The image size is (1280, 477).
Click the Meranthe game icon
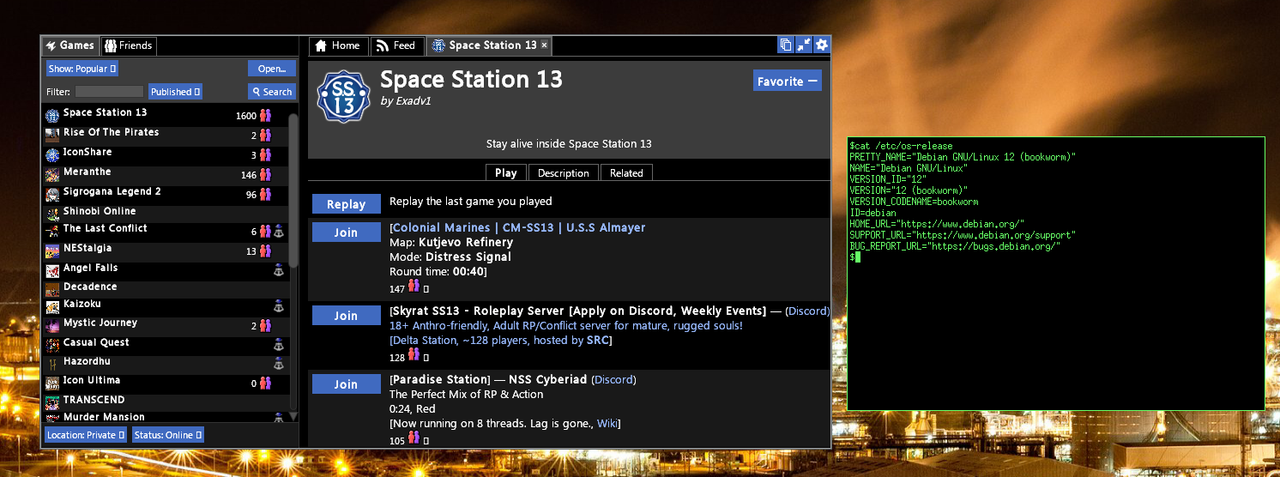point(52,174)
